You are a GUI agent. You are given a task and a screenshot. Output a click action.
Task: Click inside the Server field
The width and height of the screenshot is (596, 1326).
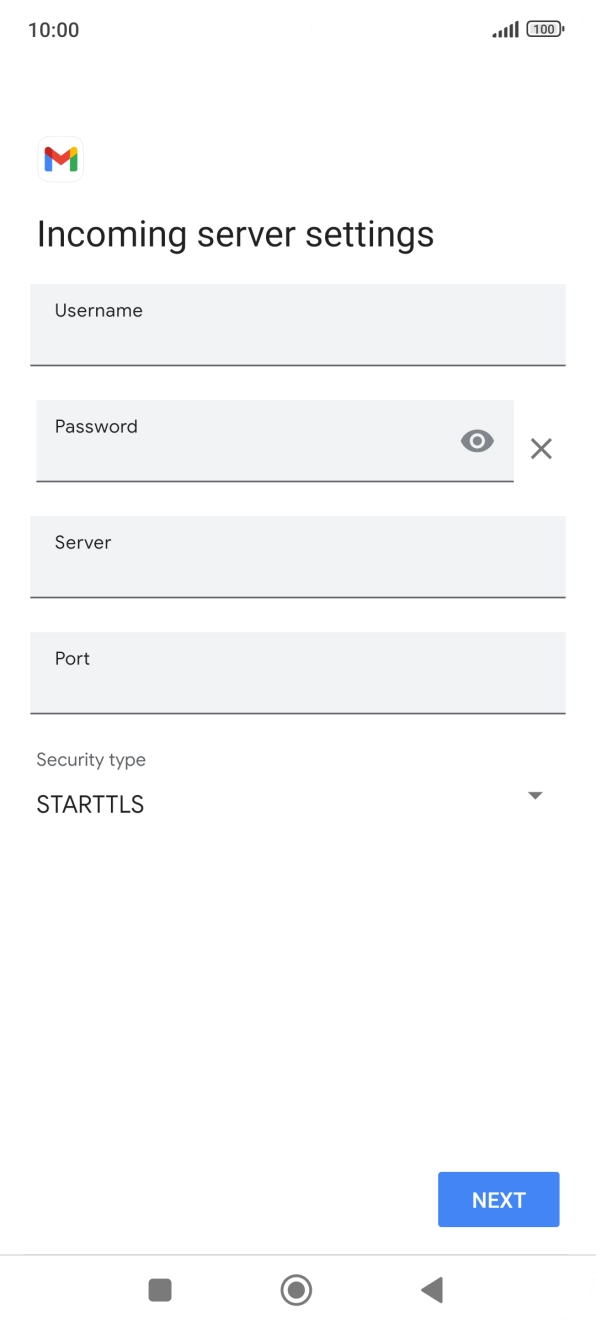click(298, 557)
